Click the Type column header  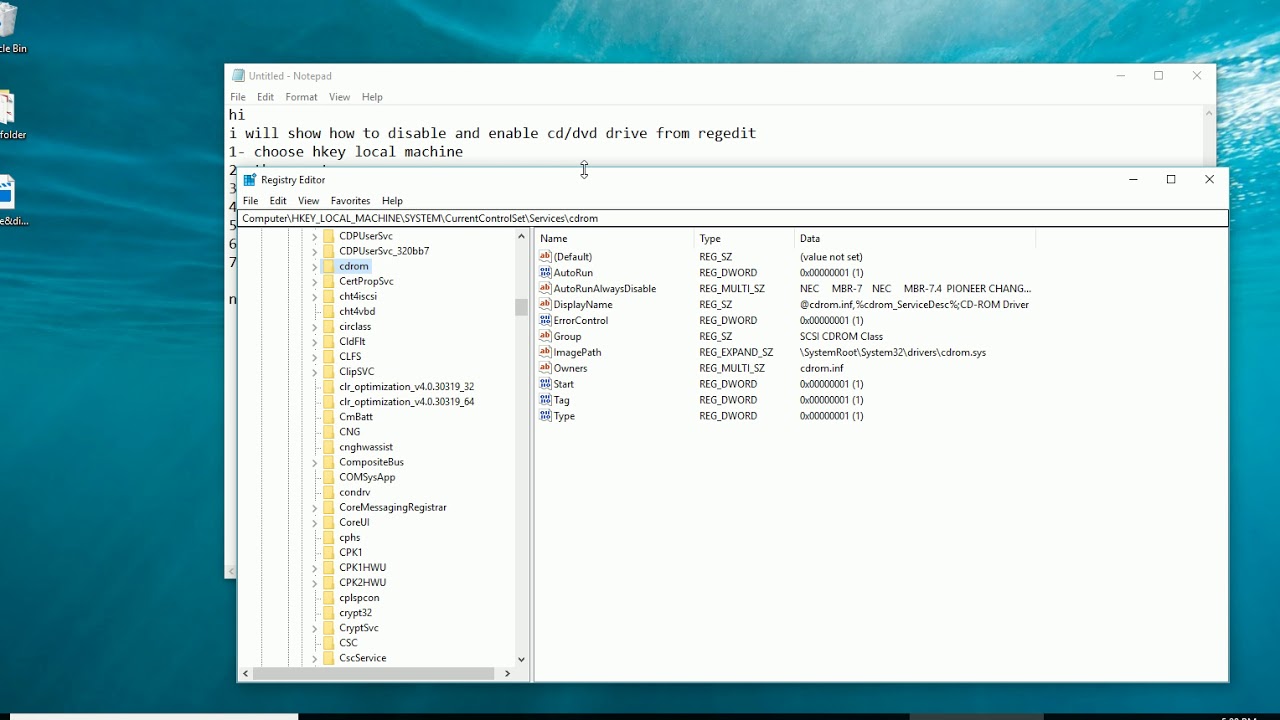pos(744,238)
